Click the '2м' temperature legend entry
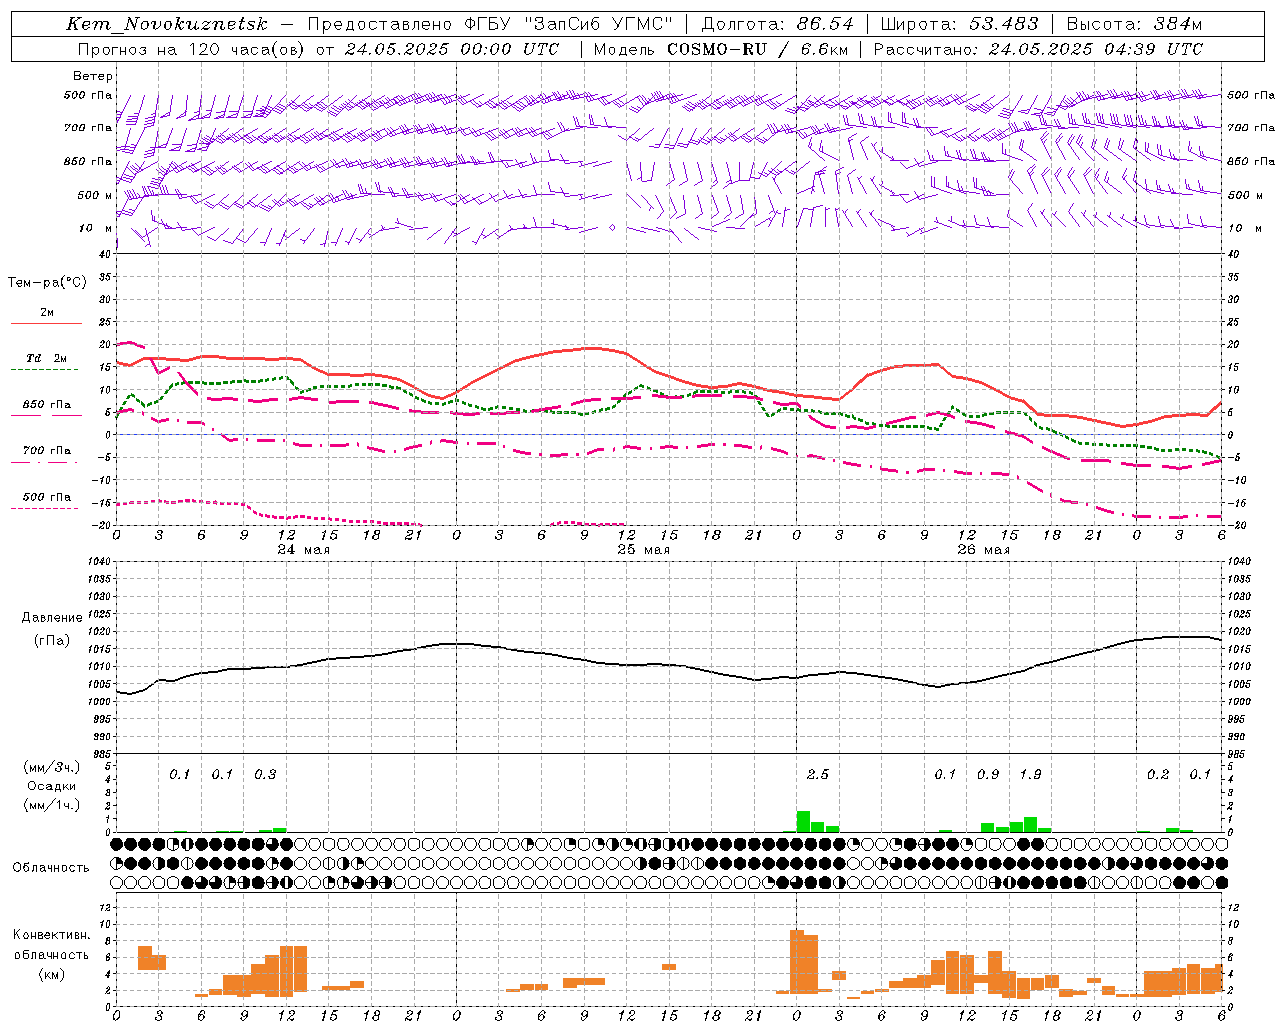This screenshot has width=1280, height=1024. coord(47,313)
